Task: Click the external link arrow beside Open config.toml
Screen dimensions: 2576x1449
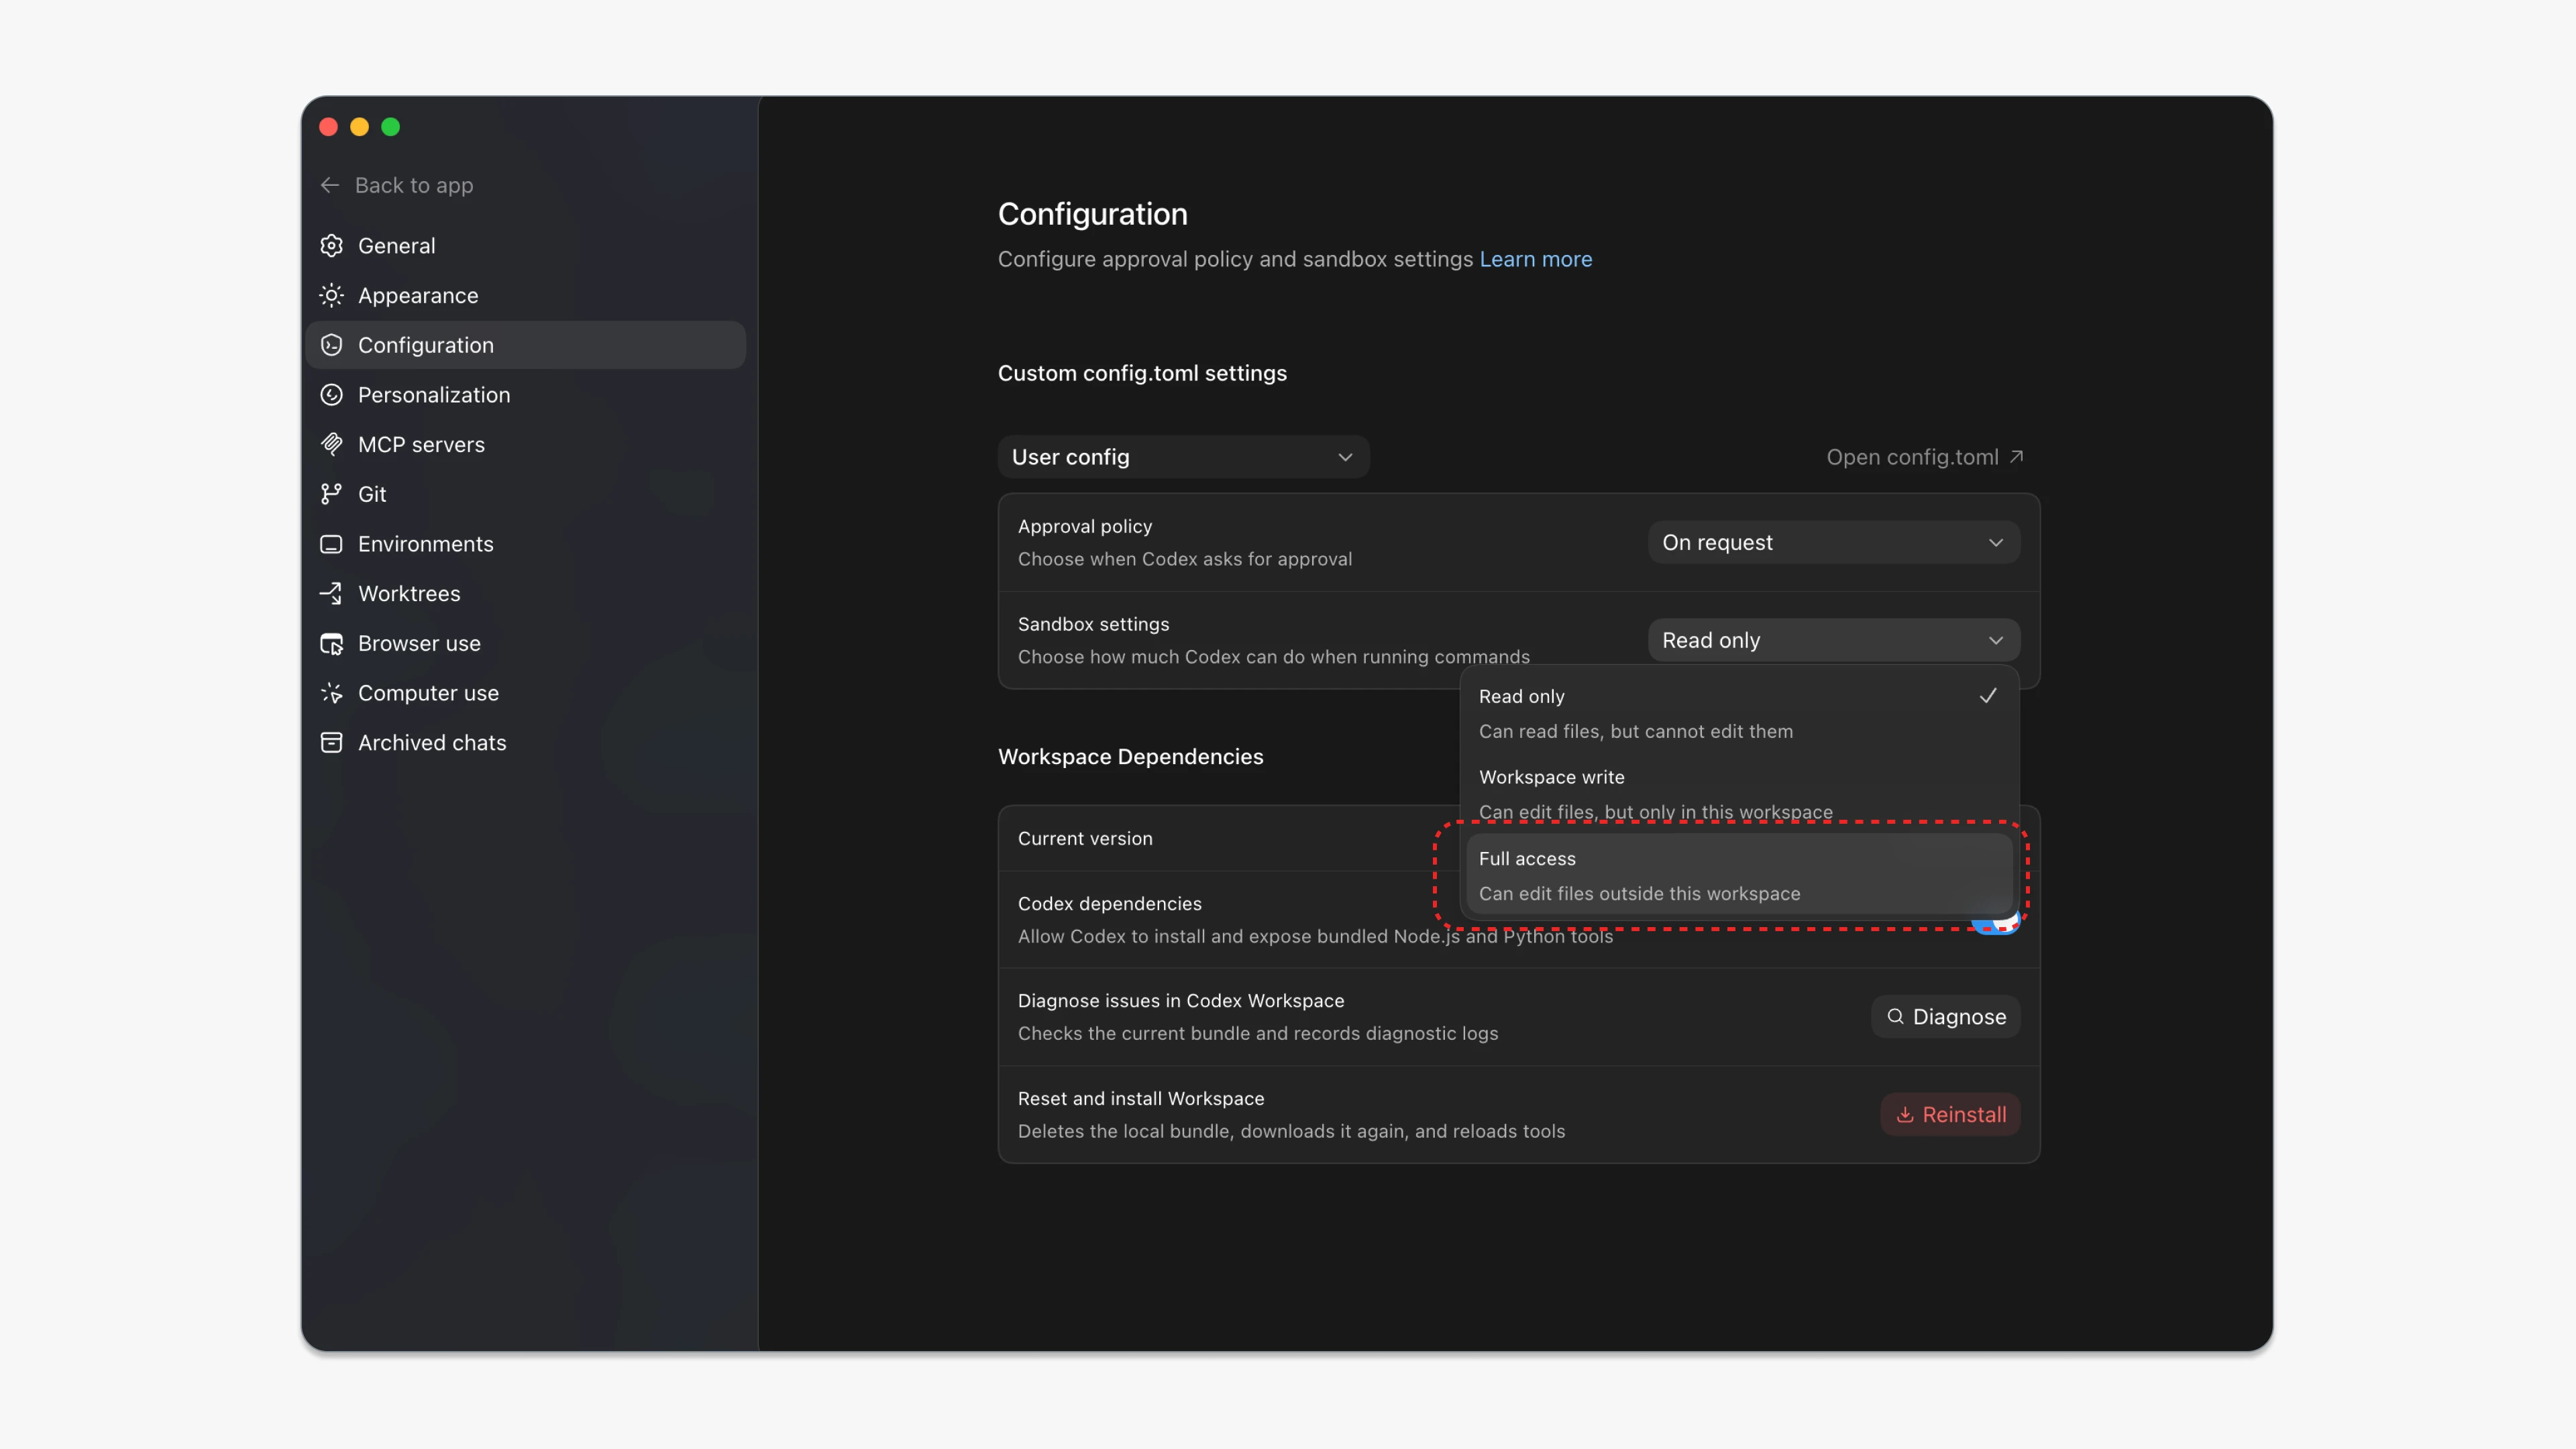Action: pos(2017,456)
